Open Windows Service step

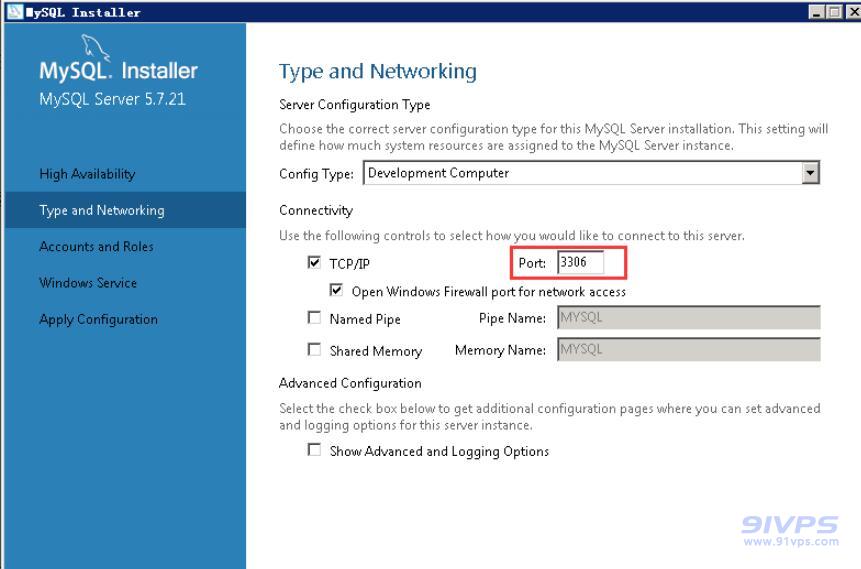(88, 283)
